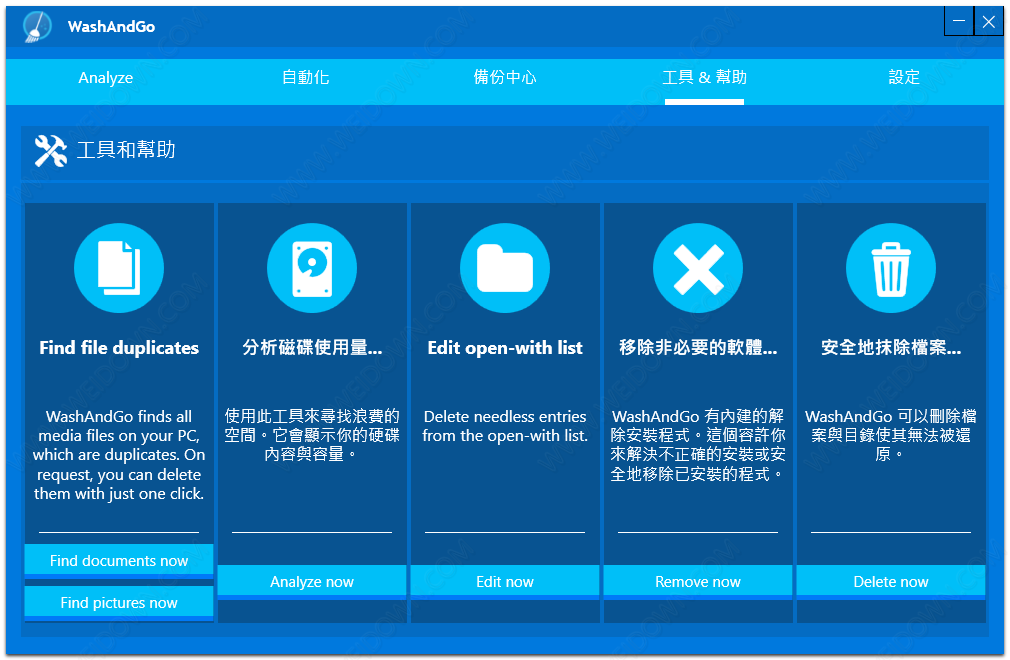Click the Find pictures now button
This screenshot has width=1010, height=660.
(x=119, y=602)
